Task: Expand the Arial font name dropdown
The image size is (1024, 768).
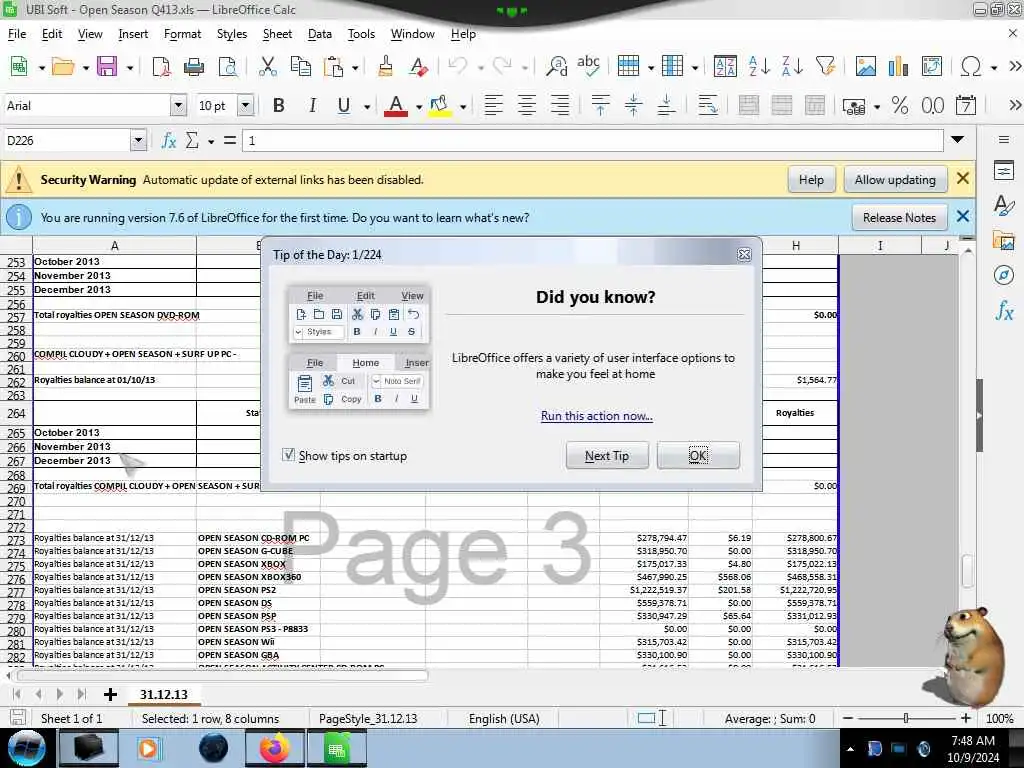Action: (178, 105)
